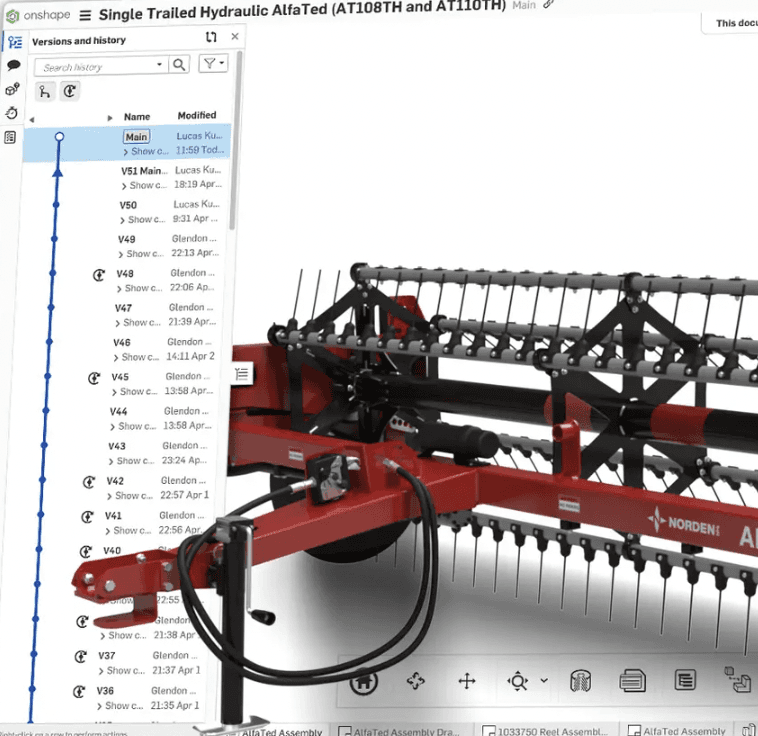758x736 pixels.
Task: Open the comments panel icon
Action: click(x=14, y=65)
